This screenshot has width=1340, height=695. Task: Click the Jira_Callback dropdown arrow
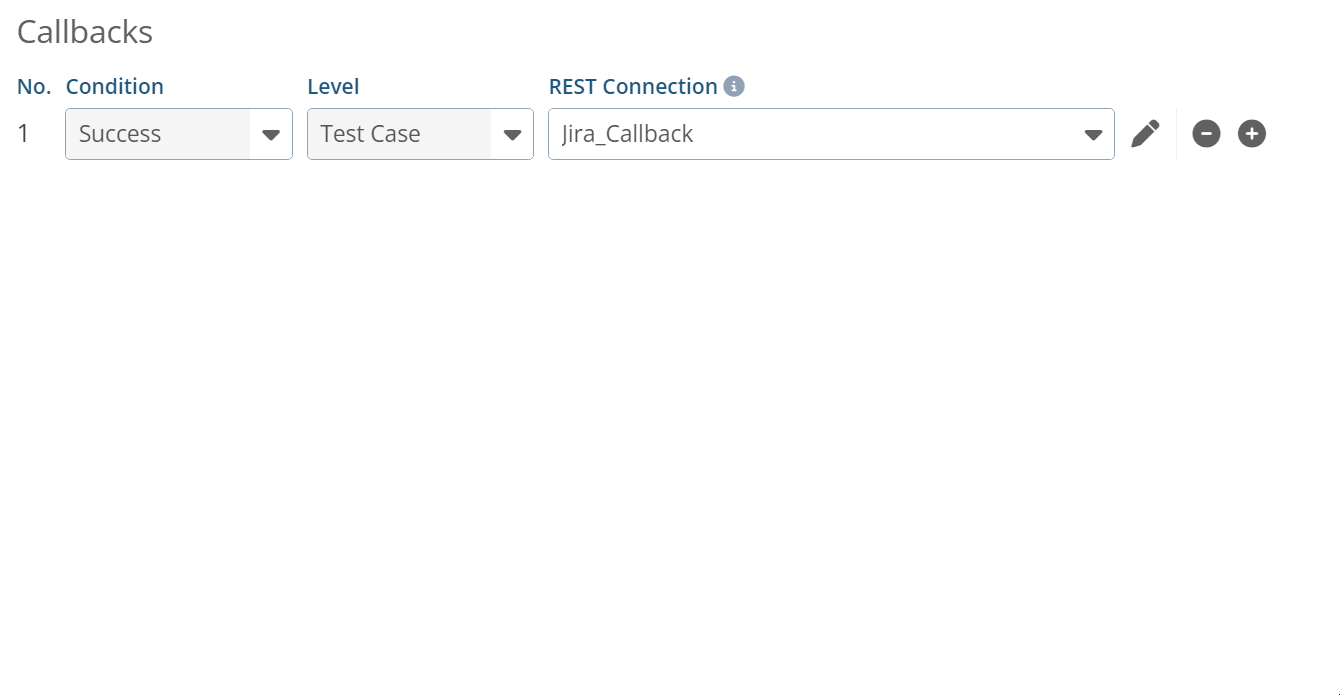point(1093,133)
